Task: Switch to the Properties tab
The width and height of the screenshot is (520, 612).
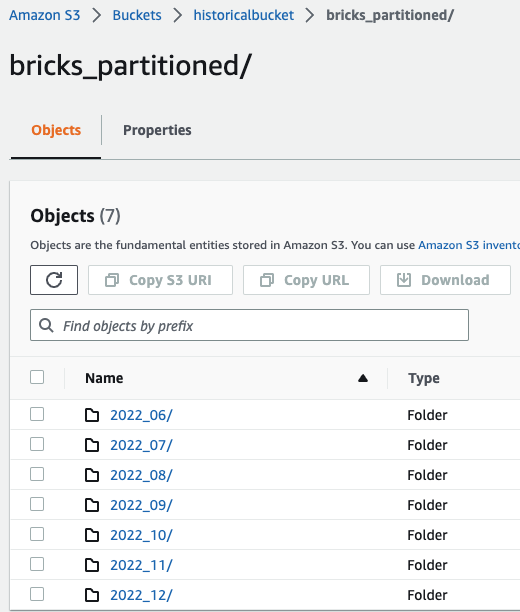Action: click(157, 130)
